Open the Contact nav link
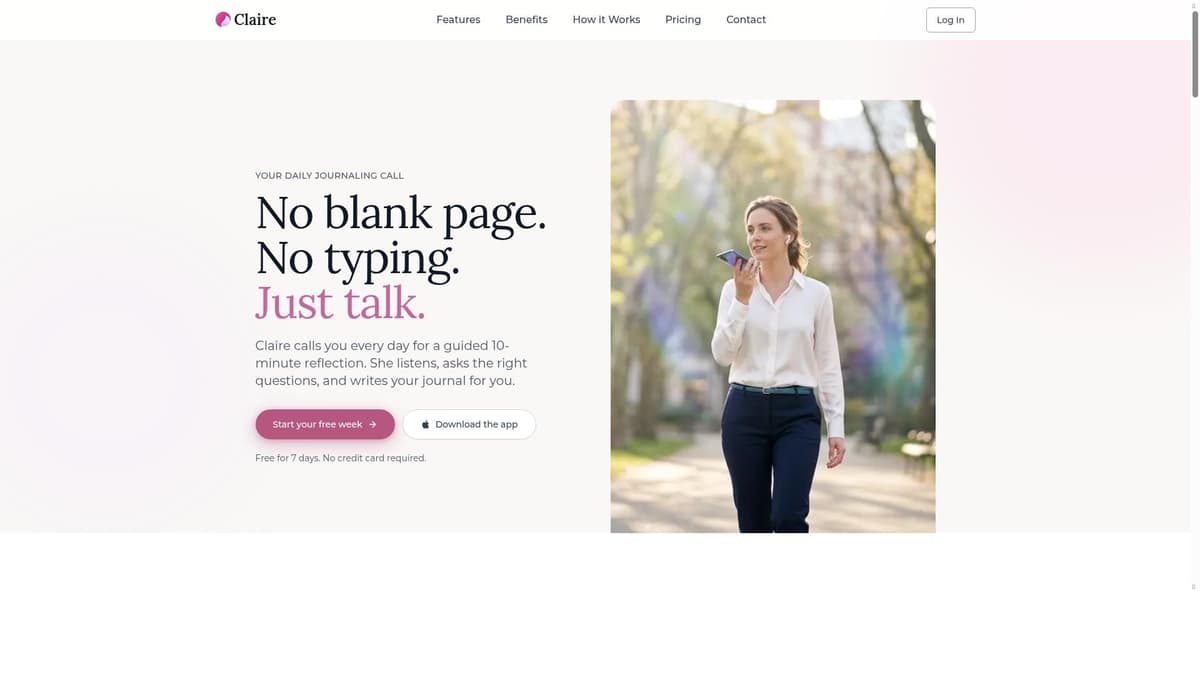 click(x=746, y=20)
